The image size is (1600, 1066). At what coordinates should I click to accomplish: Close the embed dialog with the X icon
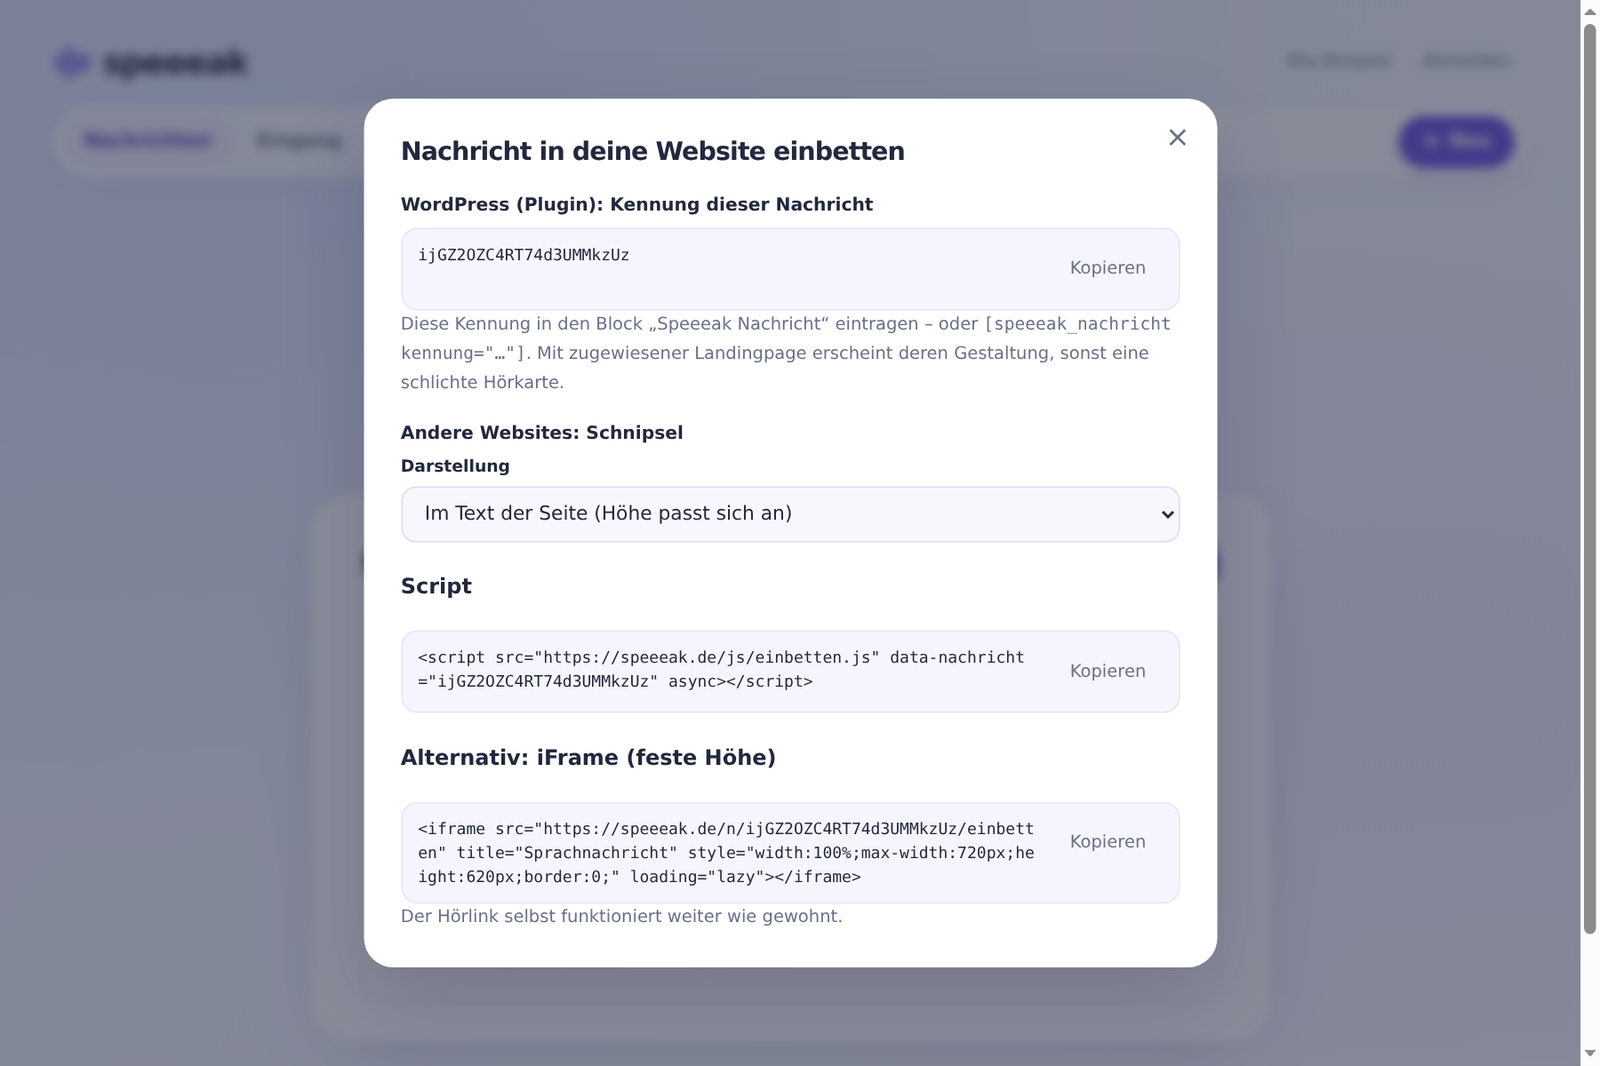(x=1177, y=138)
